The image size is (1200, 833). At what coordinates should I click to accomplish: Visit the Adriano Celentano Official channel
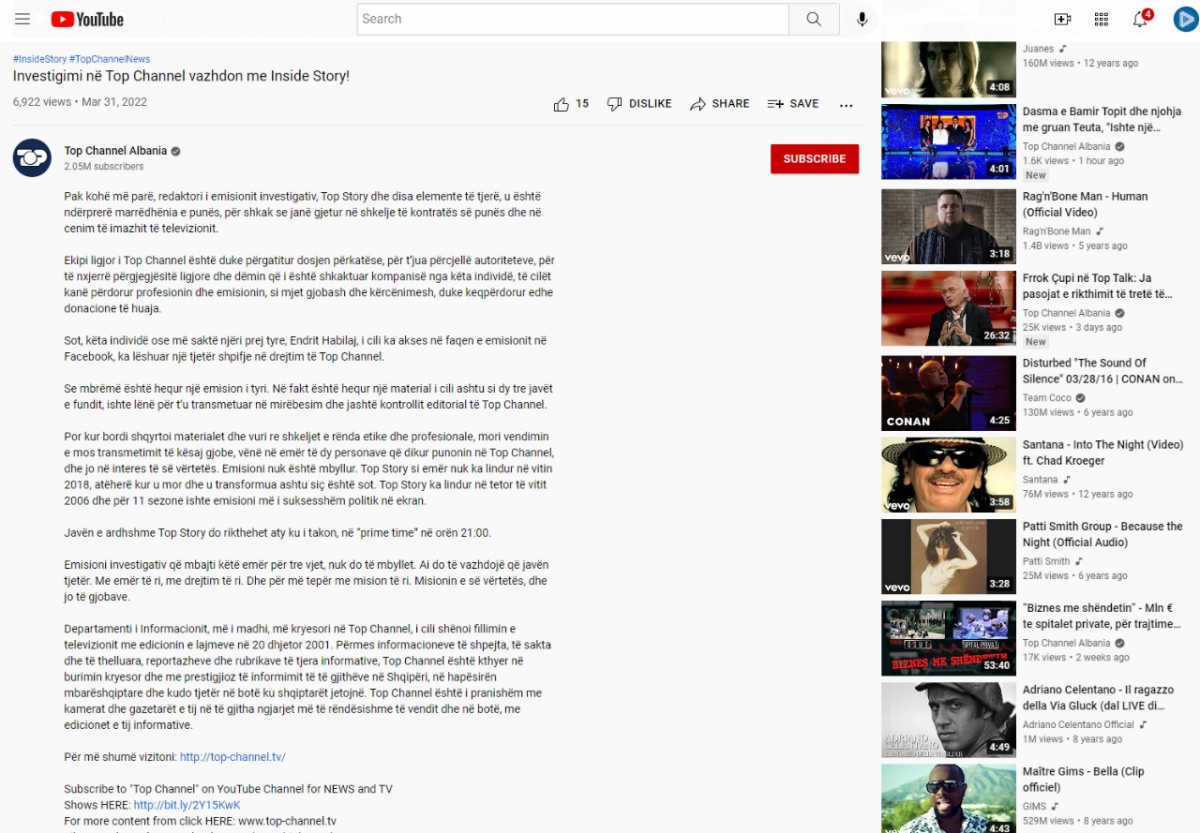pos(1078,725)
